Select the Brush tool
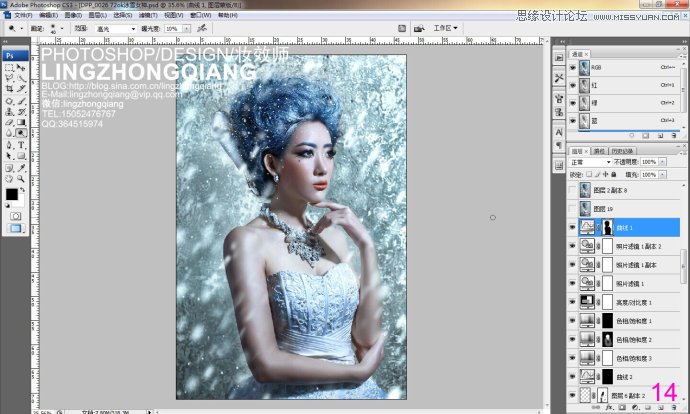This screenshot has height=414, width=690. click(21, 101)
